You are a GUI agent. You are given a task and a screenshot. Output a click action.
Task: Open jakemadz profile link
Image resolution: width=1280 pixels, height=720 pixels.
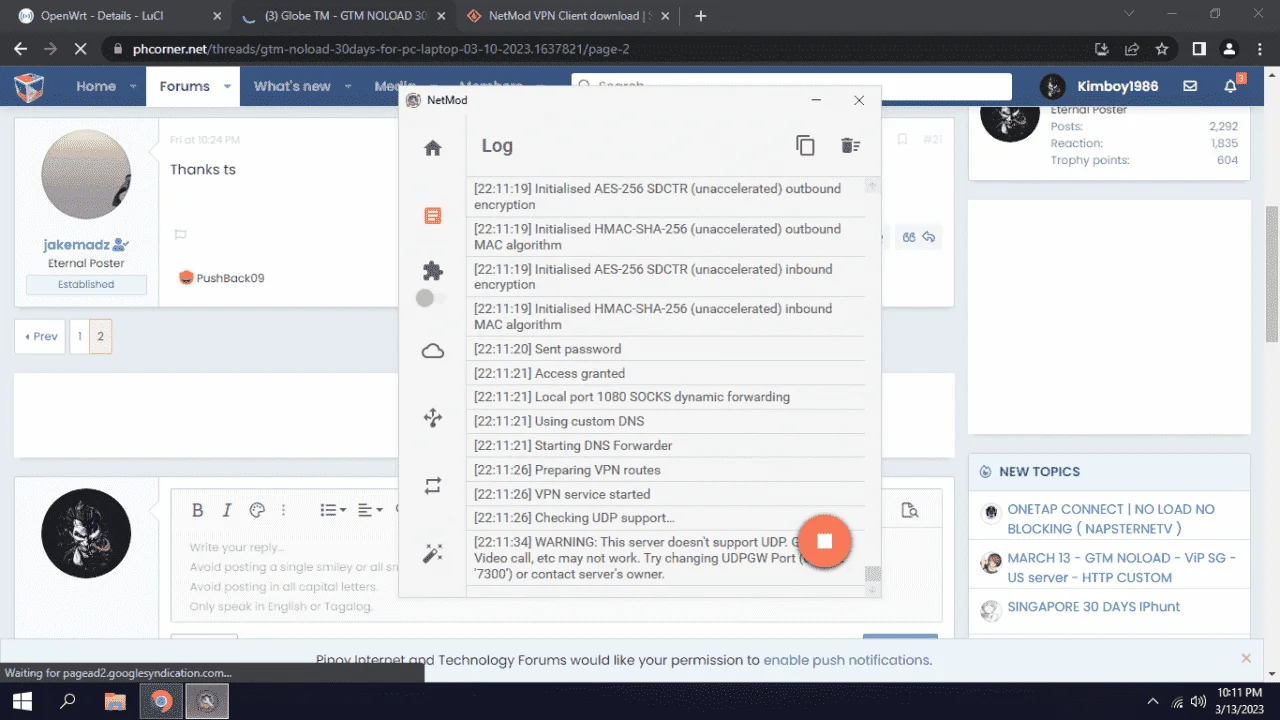tap(77, 244)
